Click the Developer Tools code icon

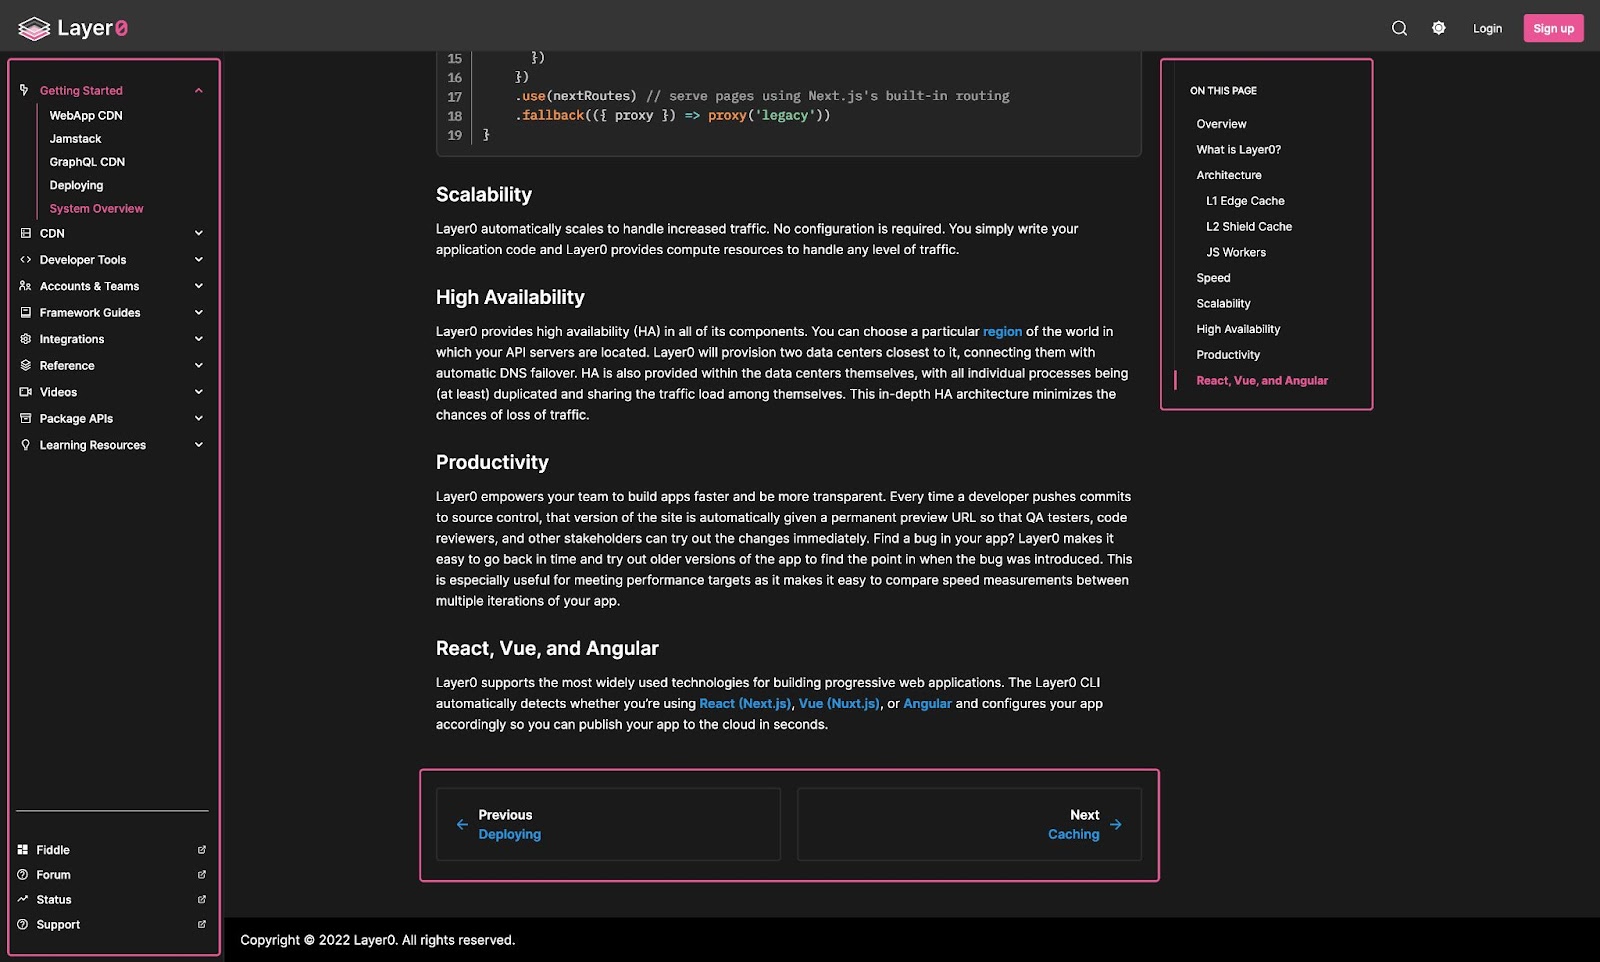(x=25, y=259)
